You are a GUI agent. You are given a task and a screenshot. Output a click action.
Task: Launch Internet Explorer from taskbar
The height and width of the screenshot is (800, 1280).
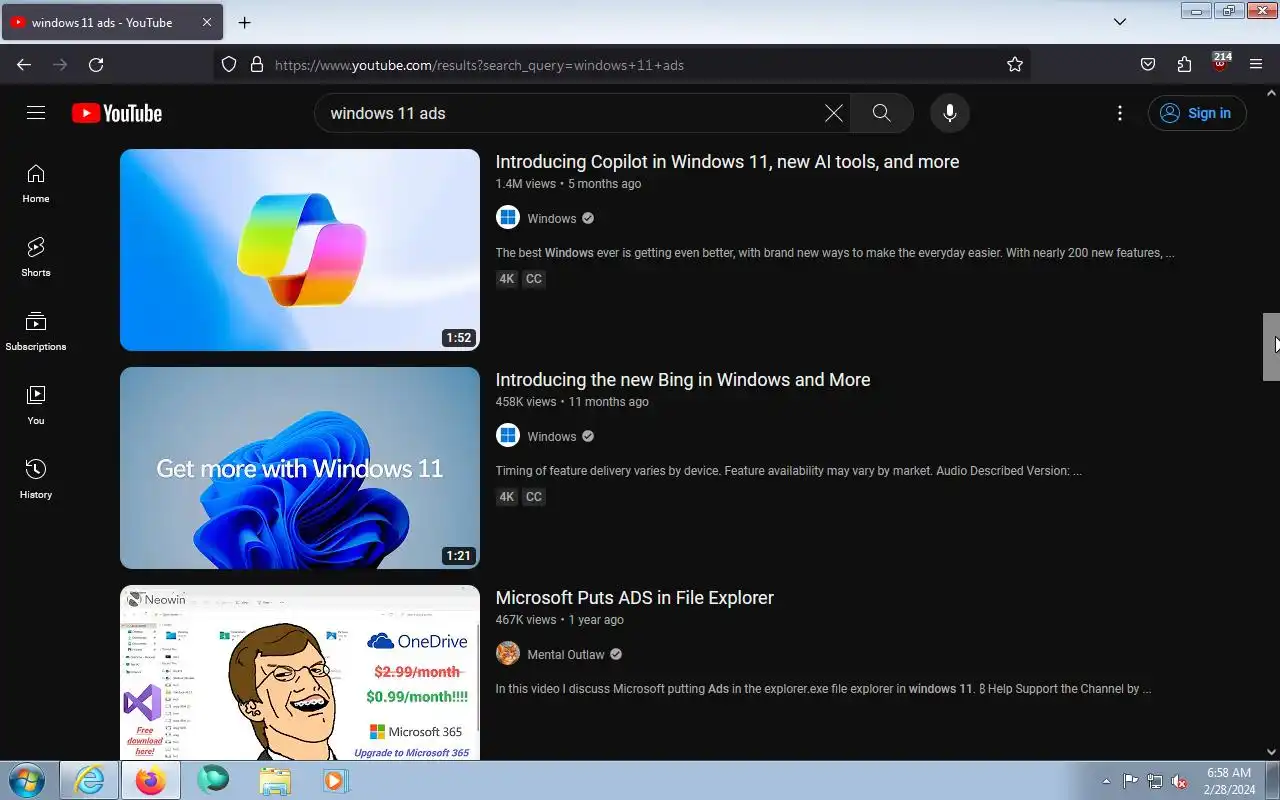(x=89, y=780)
